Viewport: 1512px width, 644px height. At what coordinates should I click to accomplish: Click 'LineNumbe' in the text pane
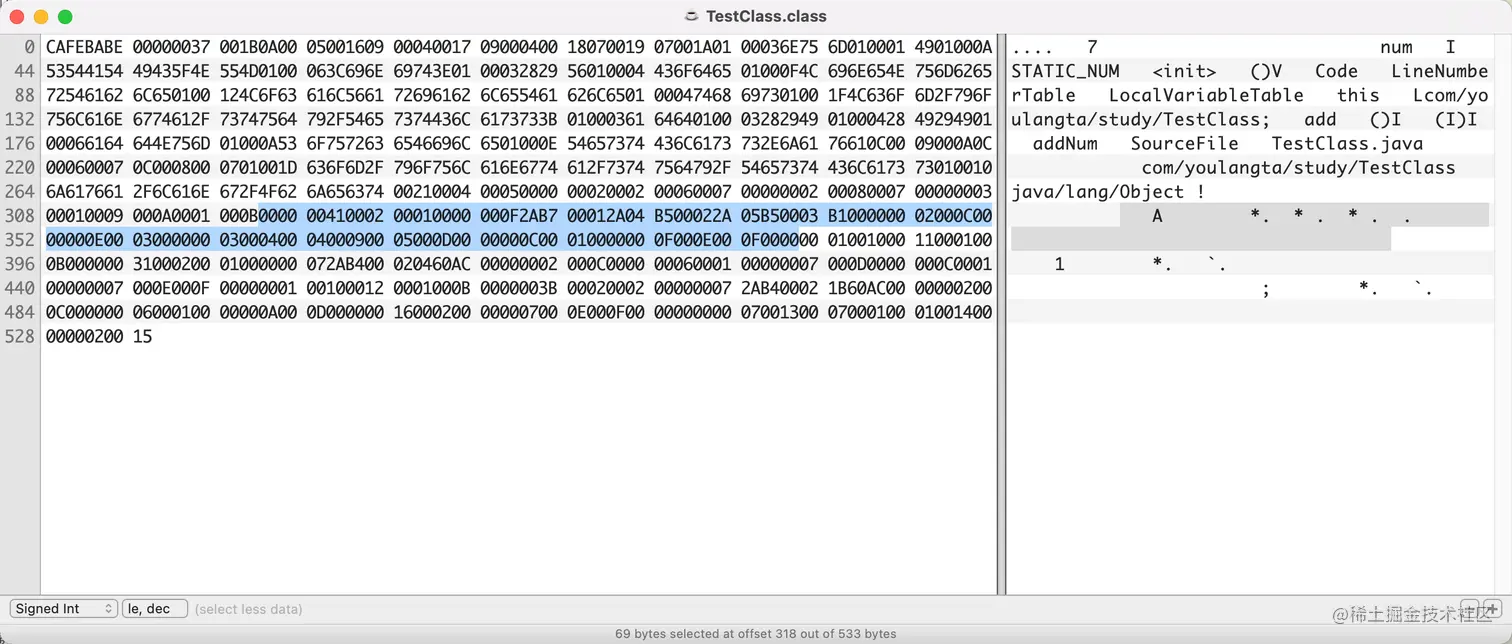(1440, 71)
